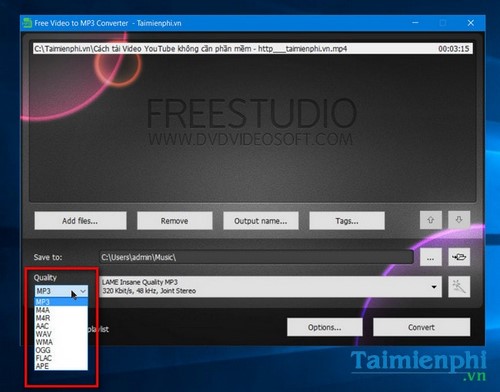500x392 pixels.
Task: Select M4R in format list
Action: click(x=61, y=318)
